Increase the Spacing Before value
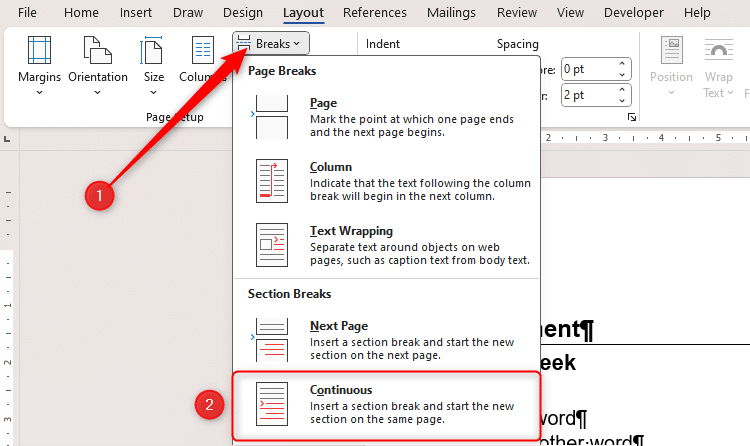The image size is (750, 446). (623, 64)
